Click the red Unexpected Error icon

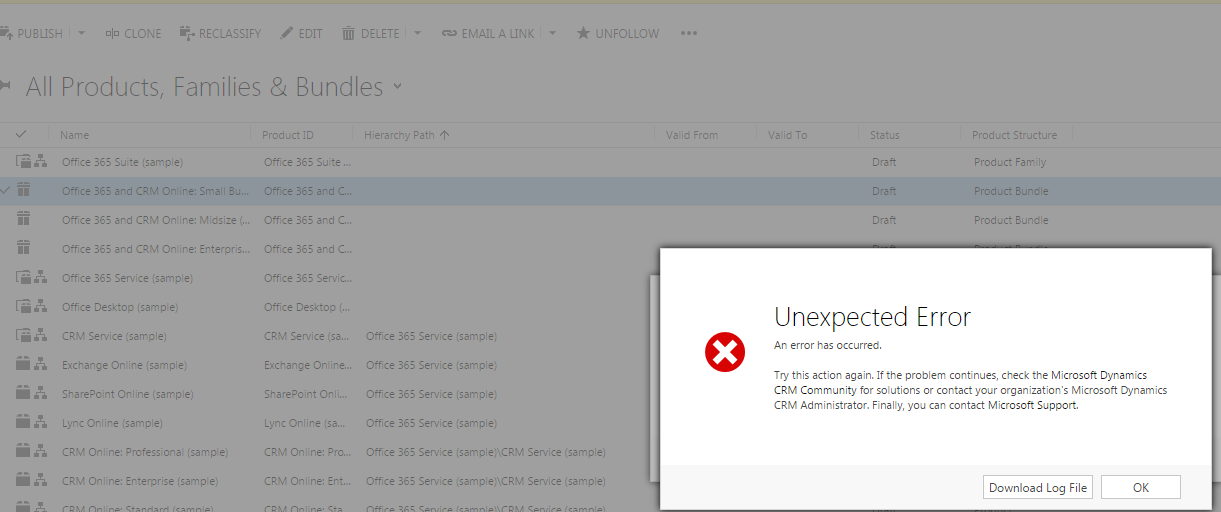[x=725, y=351]
